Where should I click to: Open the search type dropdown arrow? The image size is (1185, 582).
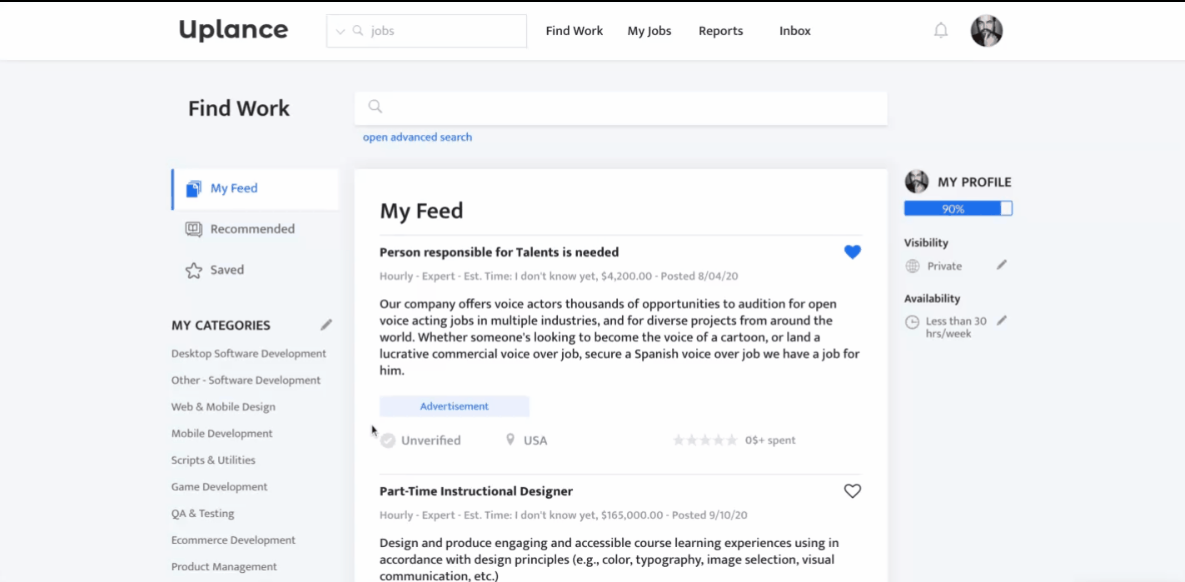tap(340, 31)
